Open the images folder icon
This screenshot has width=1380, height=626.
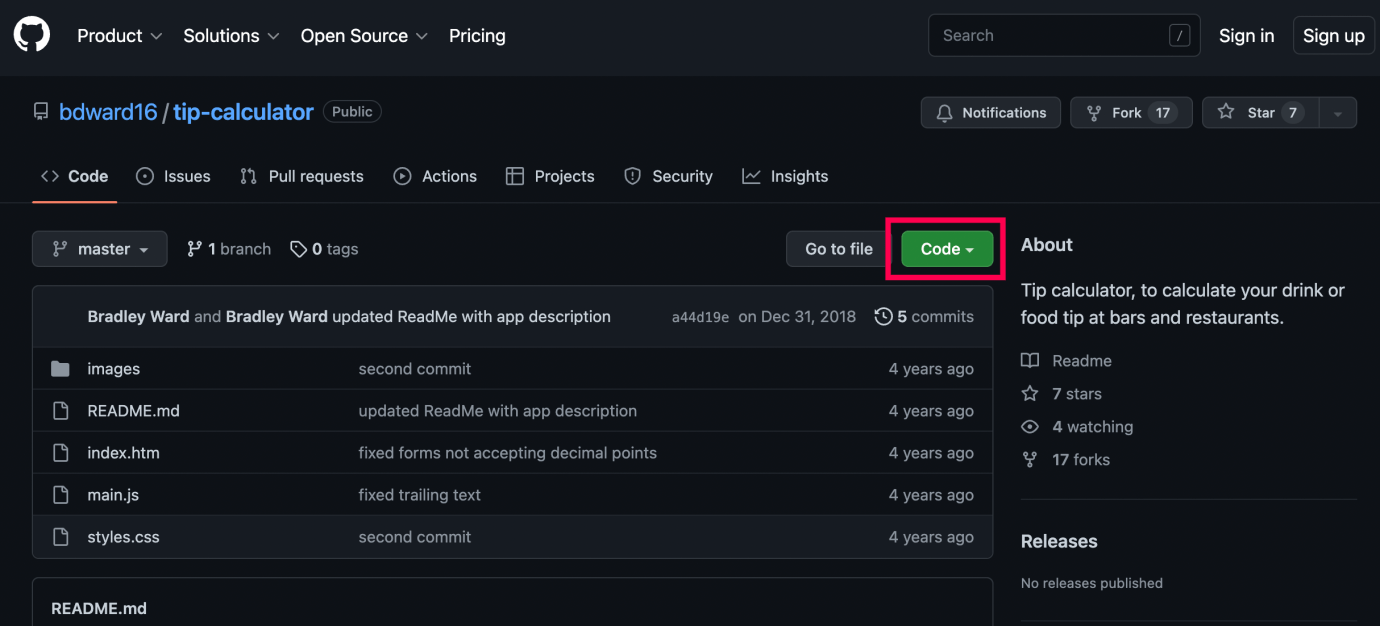(x=60, y=368)
